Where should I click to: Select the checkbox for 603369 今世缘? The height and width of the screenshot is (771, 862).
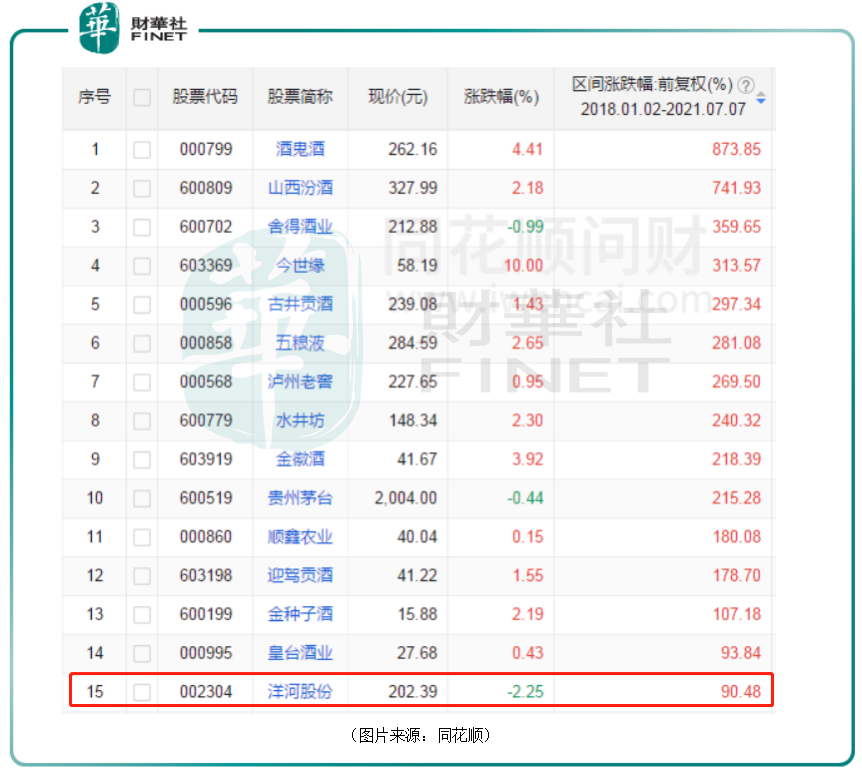click(x=142, y=266)
